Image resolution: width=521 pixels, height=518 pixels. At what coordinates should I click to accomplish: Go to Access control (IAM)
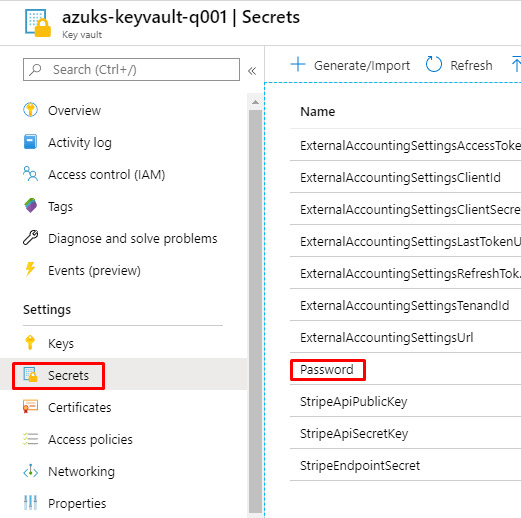pos(107,174)
